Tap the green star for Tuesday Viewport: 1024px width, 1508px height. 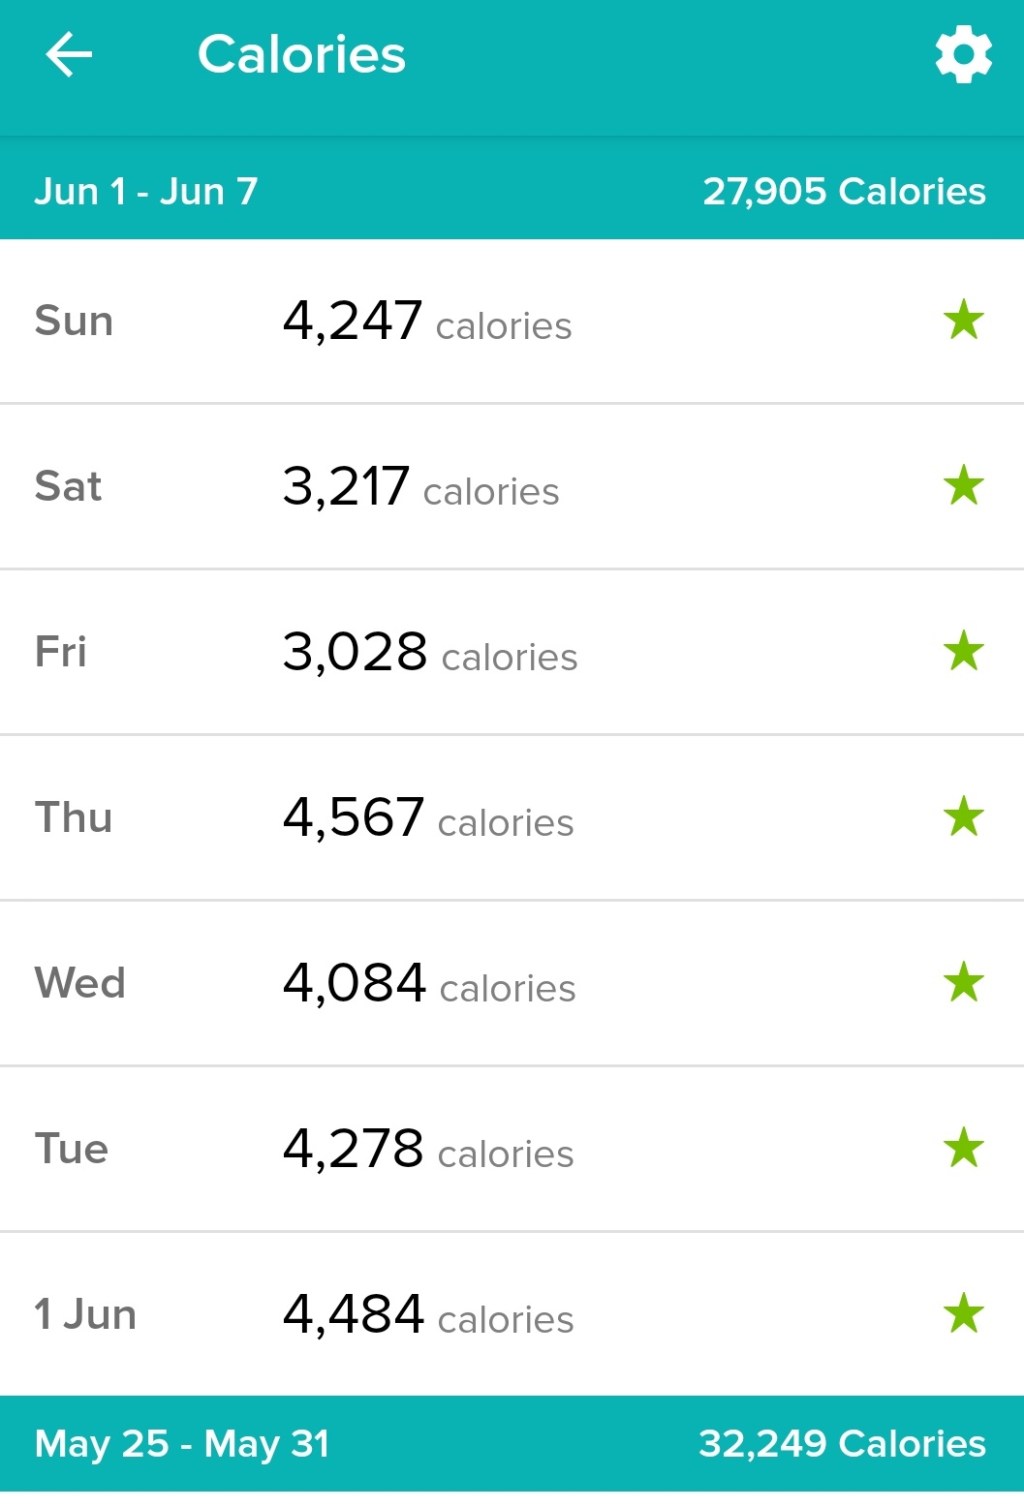964,1148
